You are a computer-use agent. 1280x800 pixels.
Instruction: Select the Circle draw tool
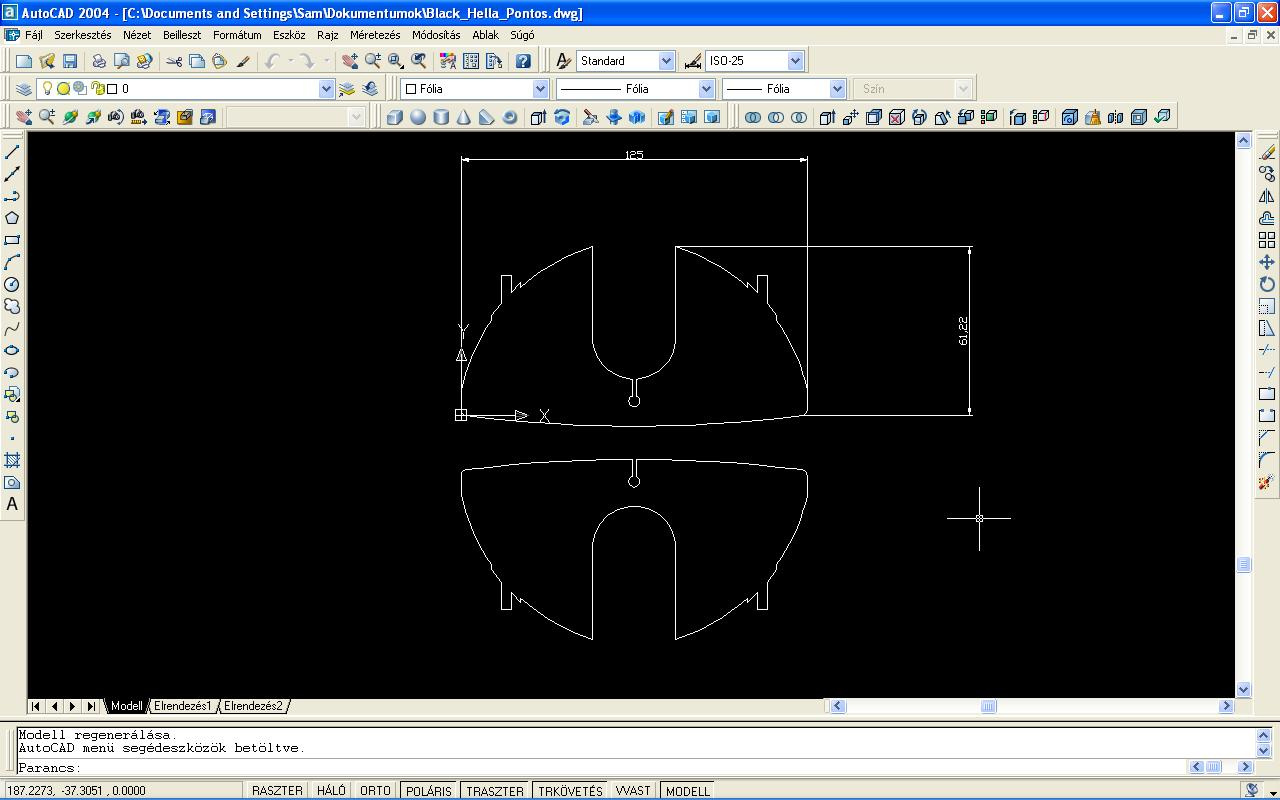(12, 284)
